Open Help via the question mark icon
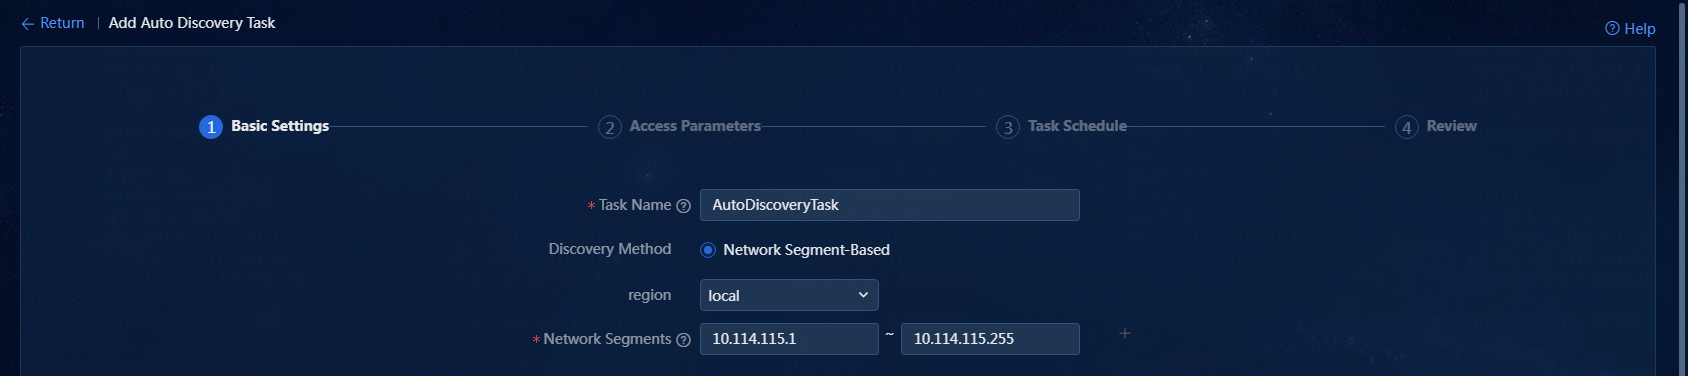 (1612, 28)
